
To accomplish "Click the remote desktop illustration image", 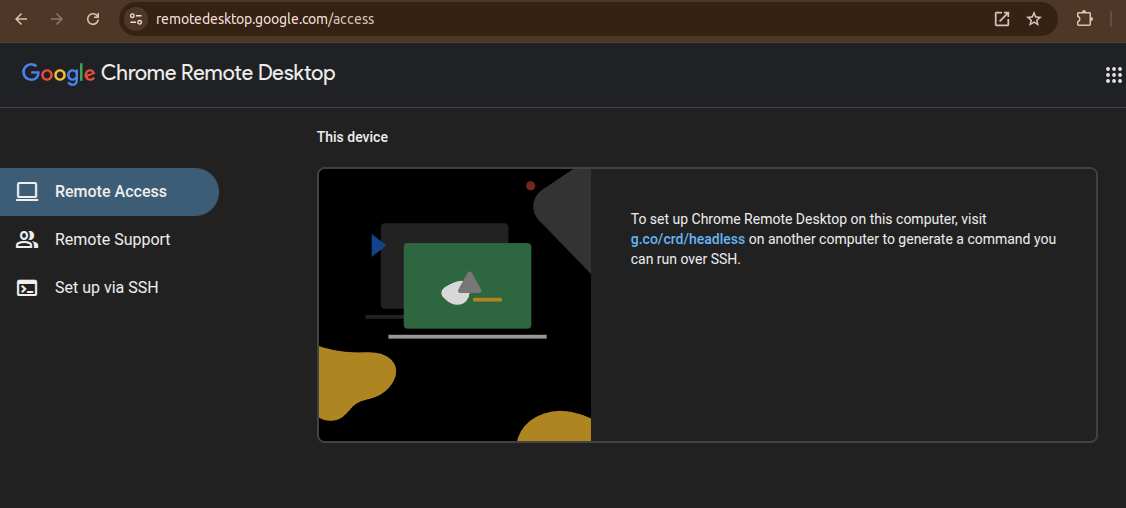I will point(455,305).
